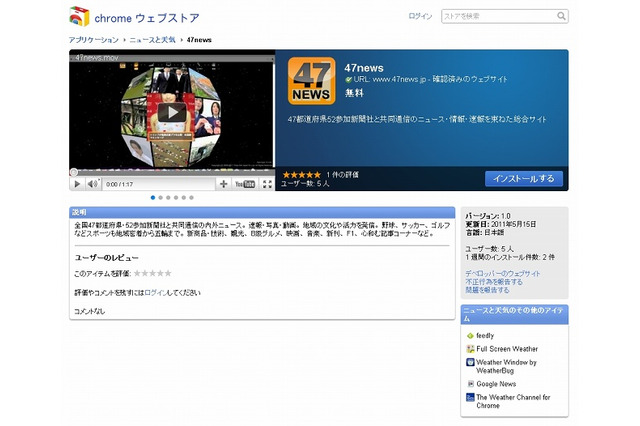Image resolution: width=640 pixels, height=426 pixels.
Task: Click the 1 件の評価 rating count
Action: click(342, 175)
